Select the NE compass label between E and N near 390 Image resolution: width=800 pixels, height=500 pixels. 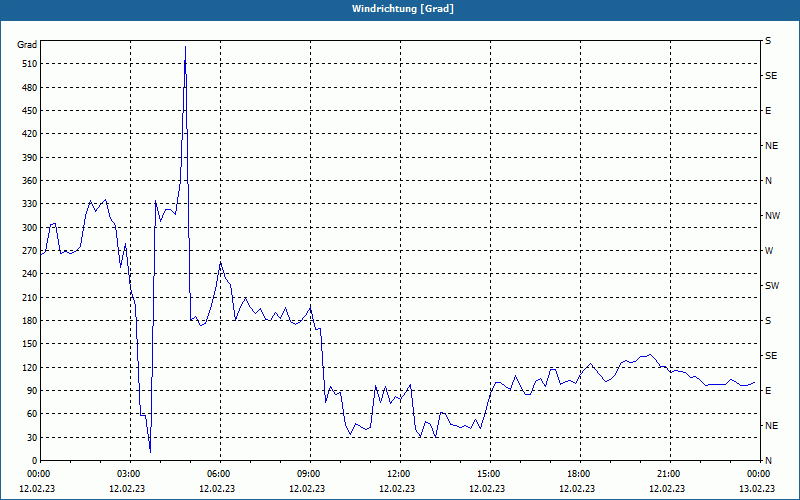click(771, 146)
